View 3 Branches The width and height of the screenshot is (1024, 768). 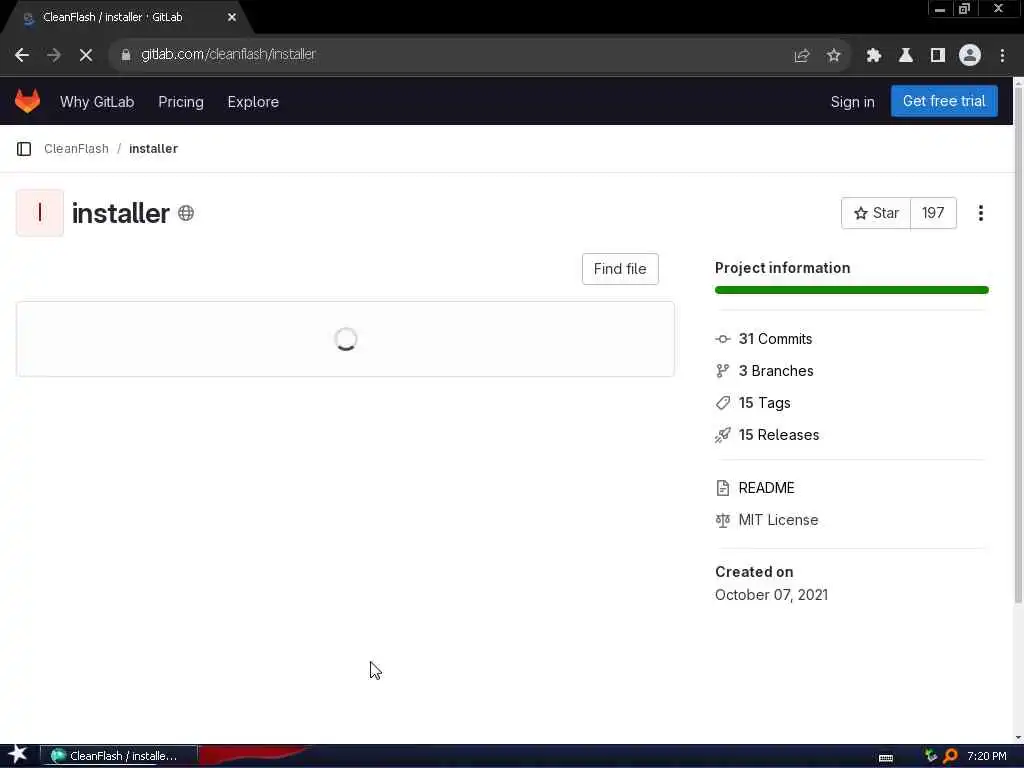click(x=776, y=371)
